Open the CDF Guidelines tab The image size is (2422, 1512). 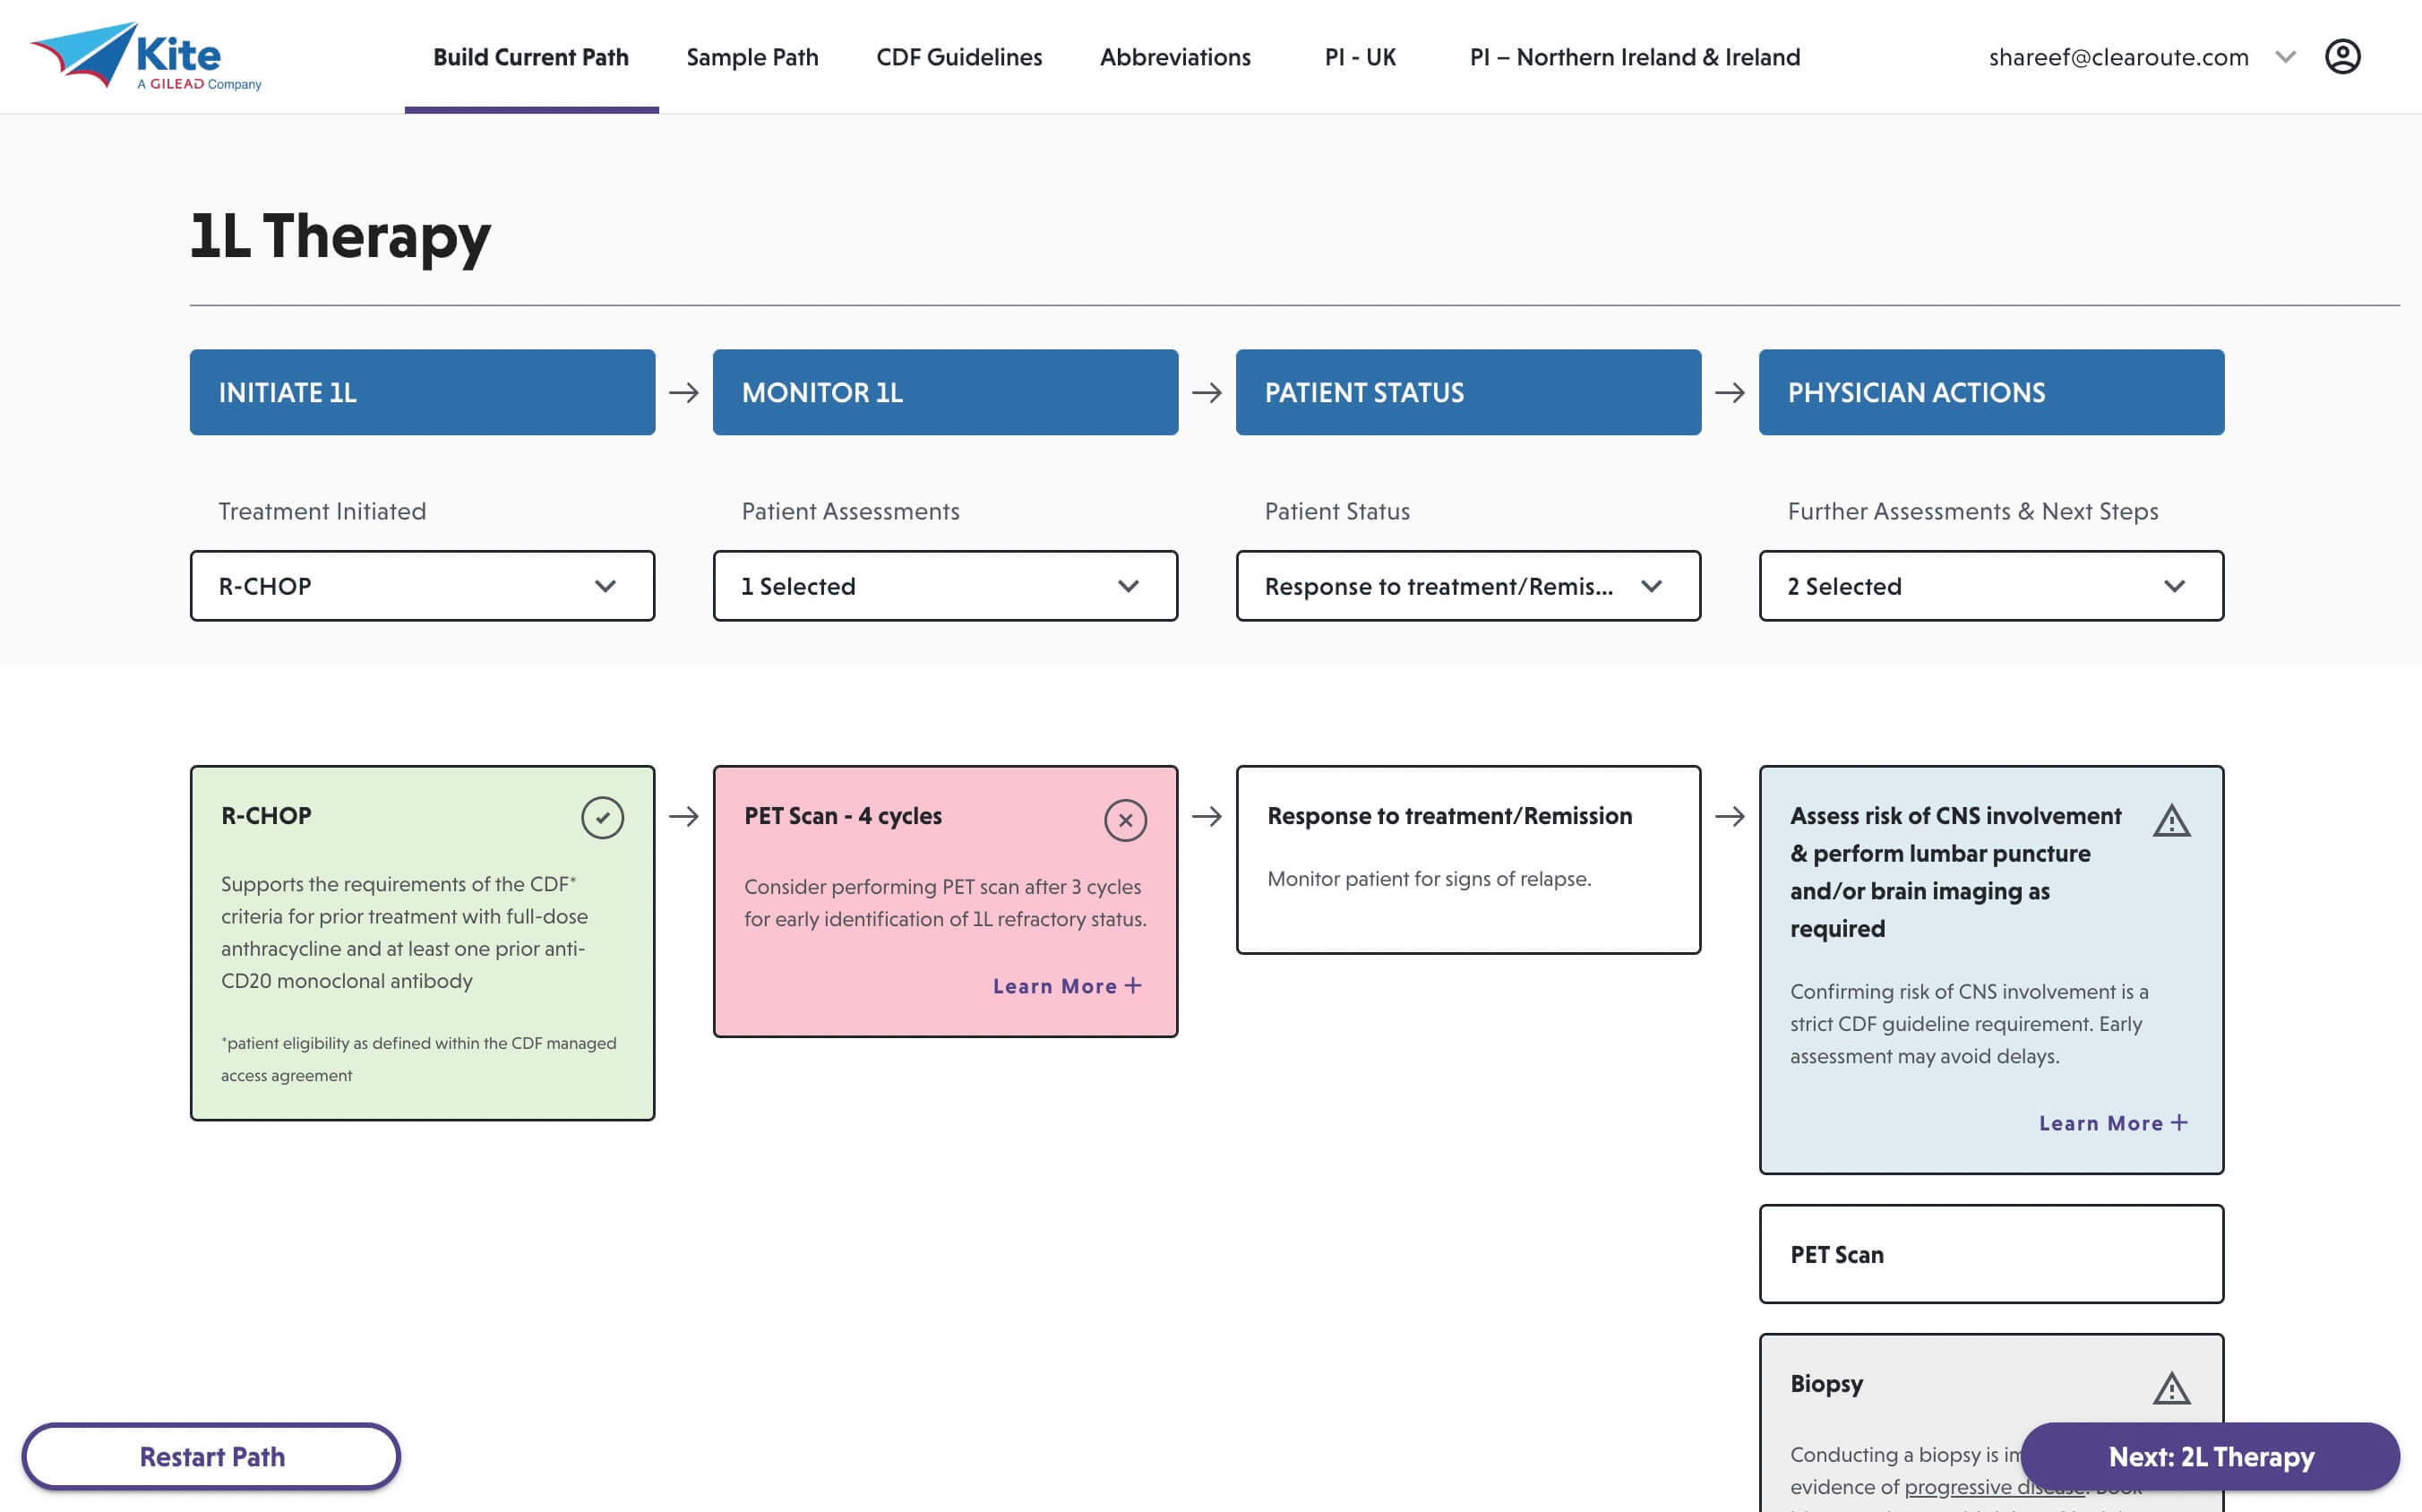tap(959, 57)
